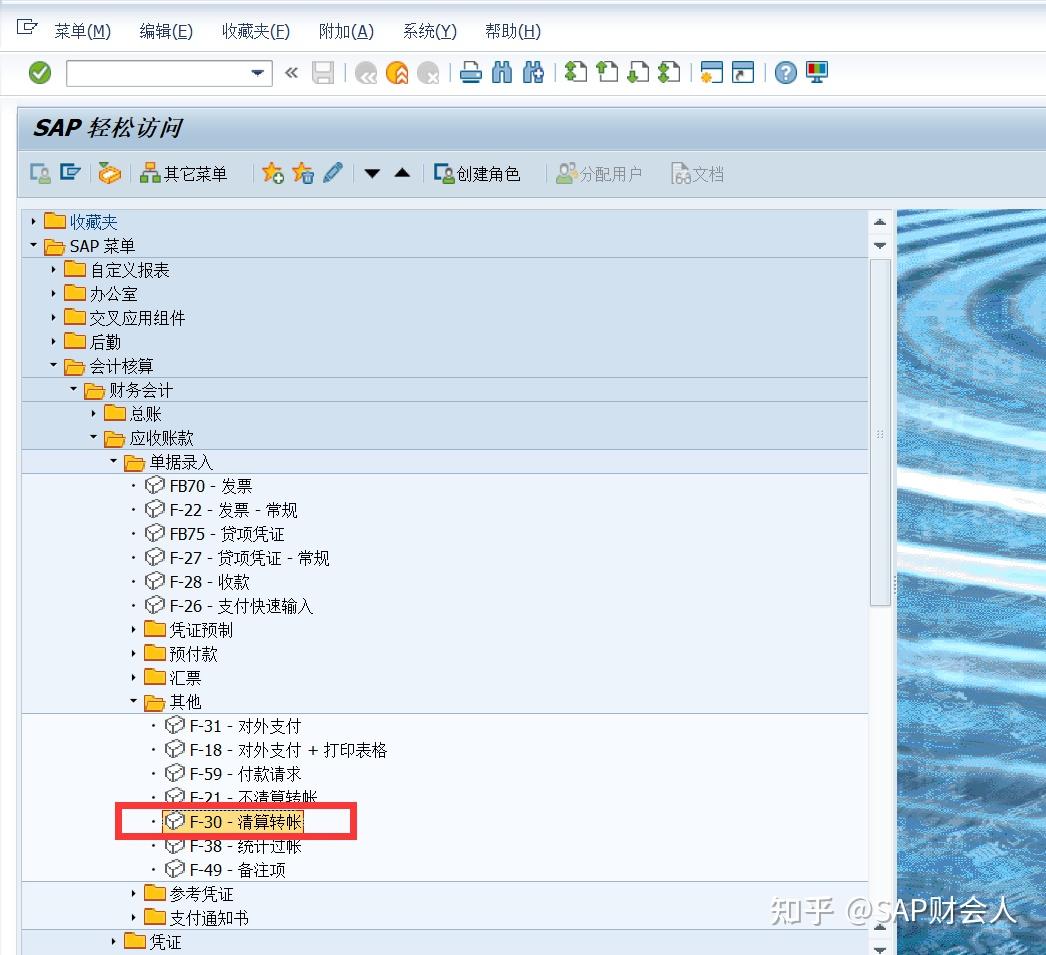This screenshot has height=955, width=1046.
Task: Click the Save (diskette) icon
Action: (323, 72)
